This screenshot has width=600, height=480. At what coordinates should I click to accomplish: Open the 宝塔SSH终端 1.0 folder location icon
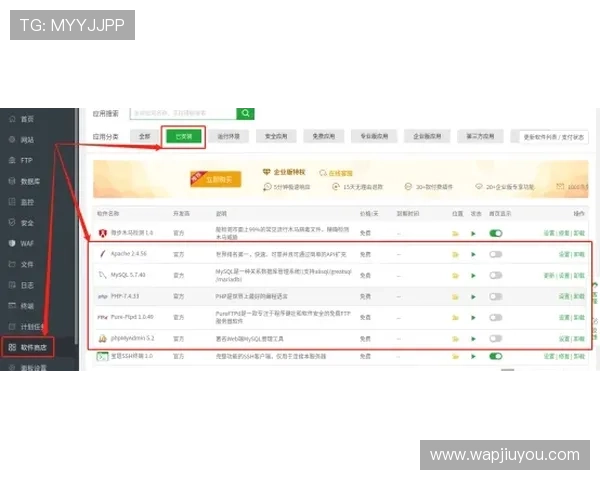click(x=455, y=356)
